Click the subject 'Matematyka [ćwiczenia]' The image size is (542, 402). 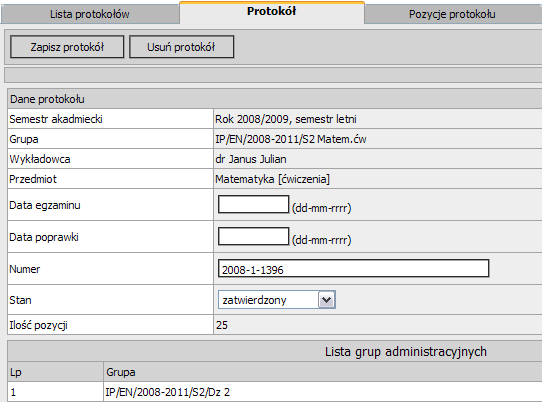point(272,179)
